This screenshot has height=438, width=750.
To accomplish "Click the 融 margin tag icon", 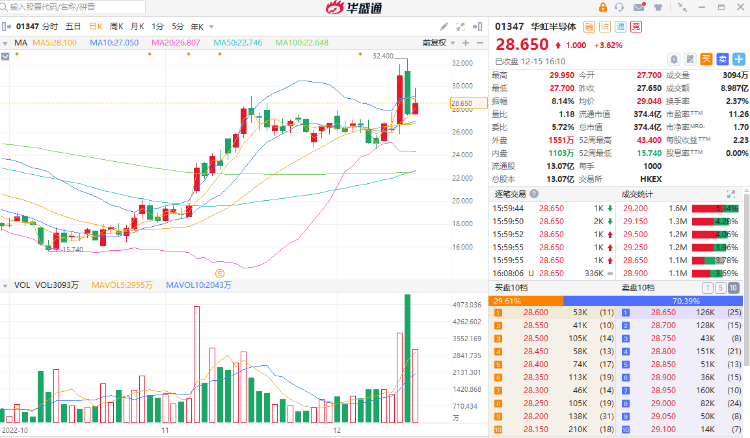I will [x=589, y=27].
